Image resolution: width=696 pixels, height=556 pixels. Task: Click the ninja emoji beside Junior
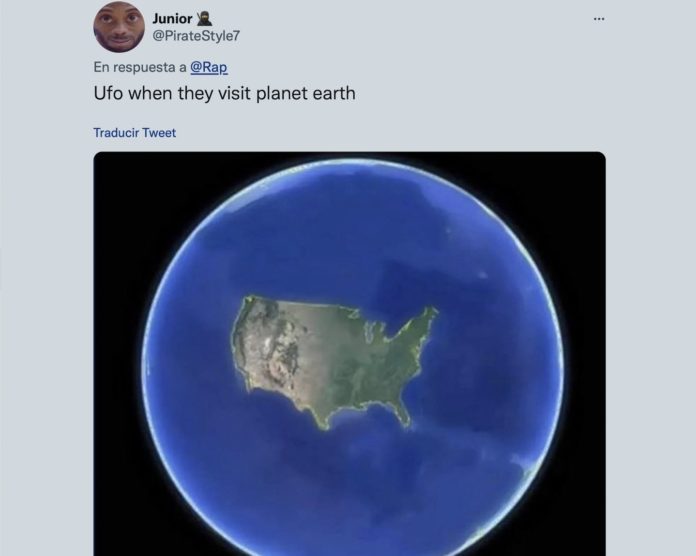[204, 18]
